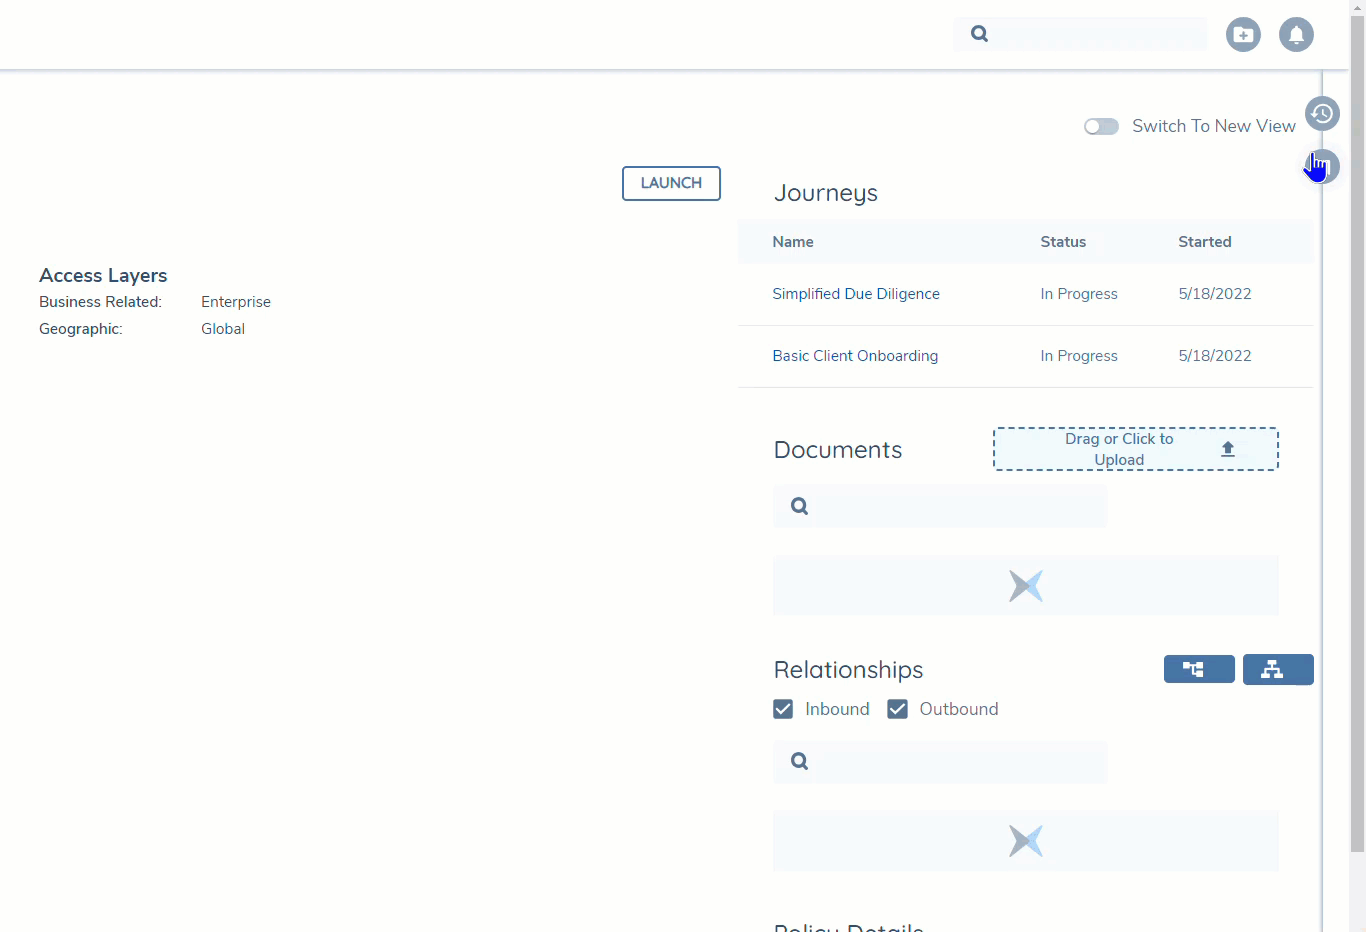This screenshot has width=1366, height=932.
Task: Click the Name column header in Journeys
Action: [792, 242]
